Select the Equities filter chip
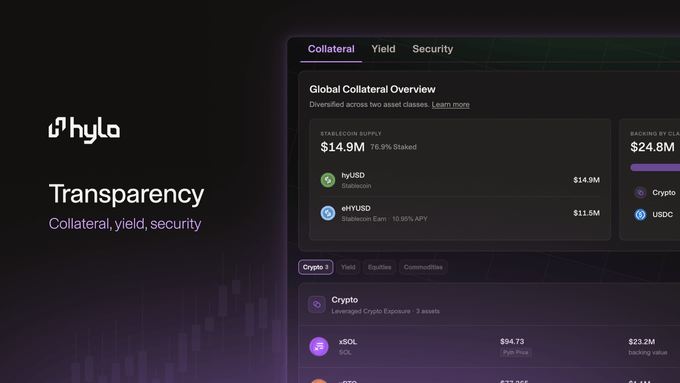680x383 pixels. 379,267
